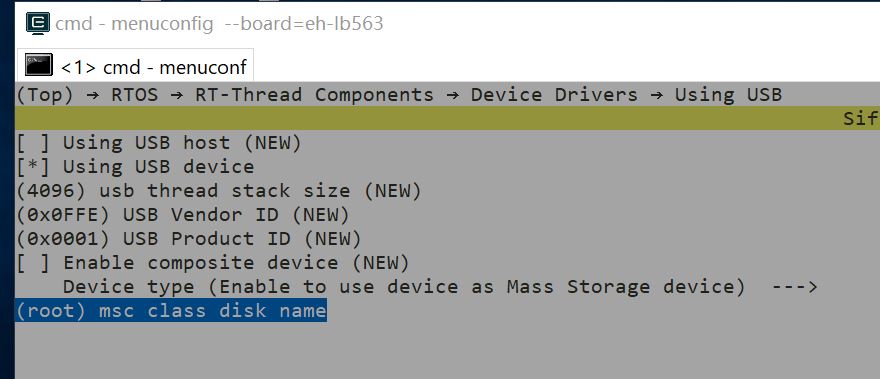Click the Using USB breadcrumb label
This screenshot has width=880, height=379.
(x=728, y=94)
